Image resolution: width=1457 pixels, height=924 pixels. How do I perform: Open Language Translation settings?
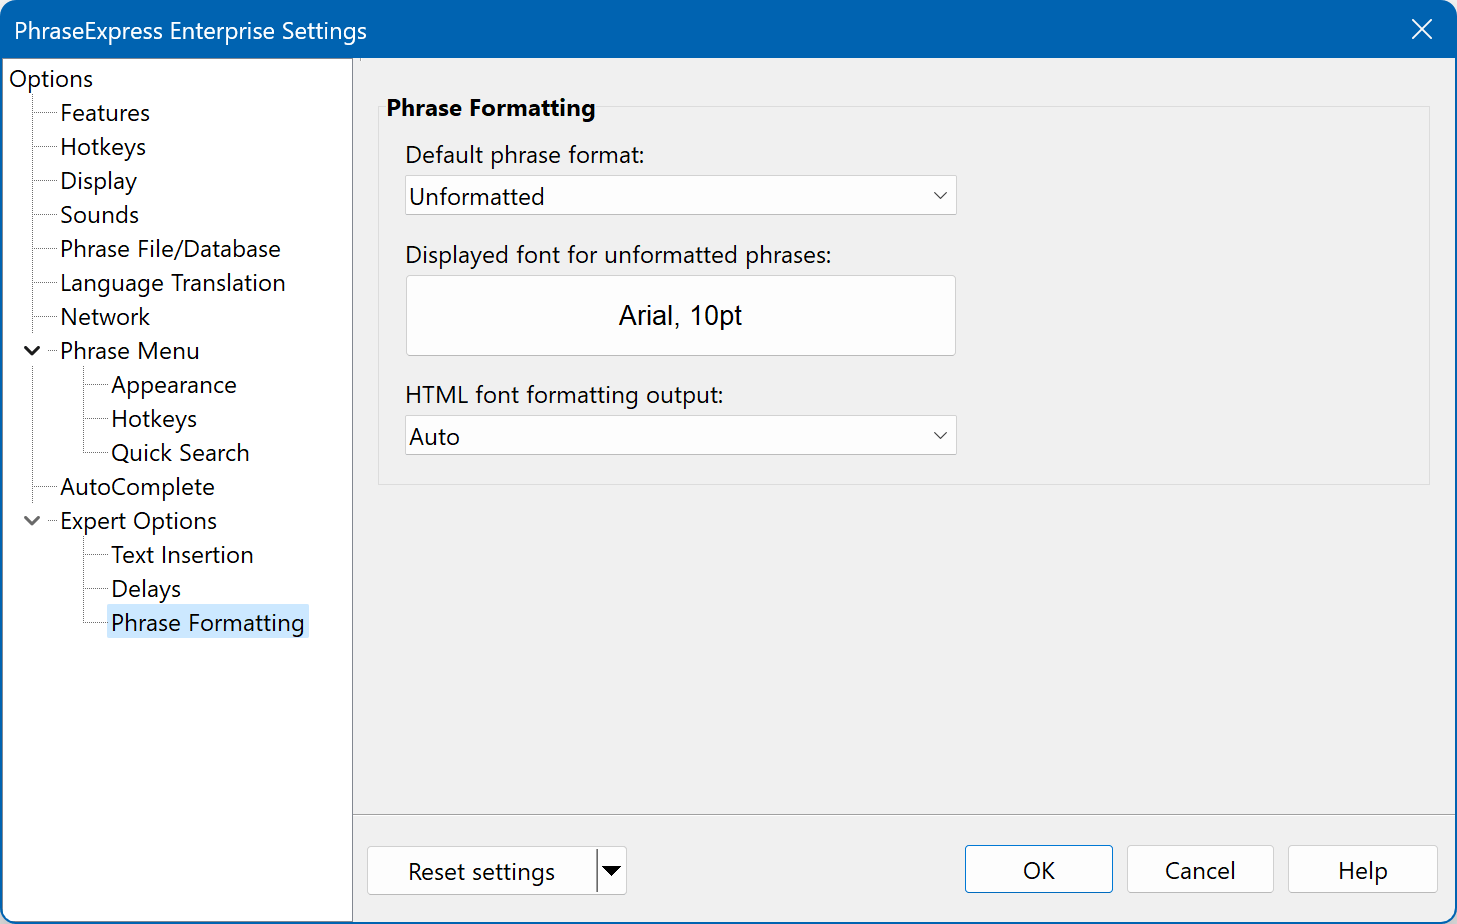click(172, 283)
